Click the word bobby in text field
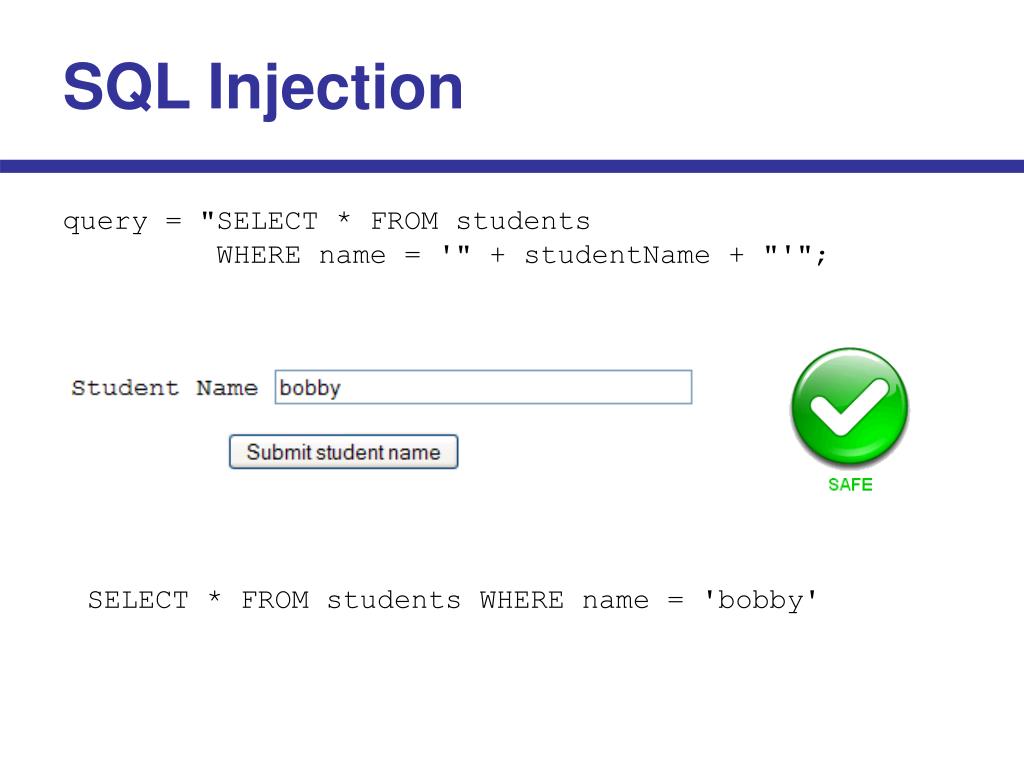 click(310, 388)
